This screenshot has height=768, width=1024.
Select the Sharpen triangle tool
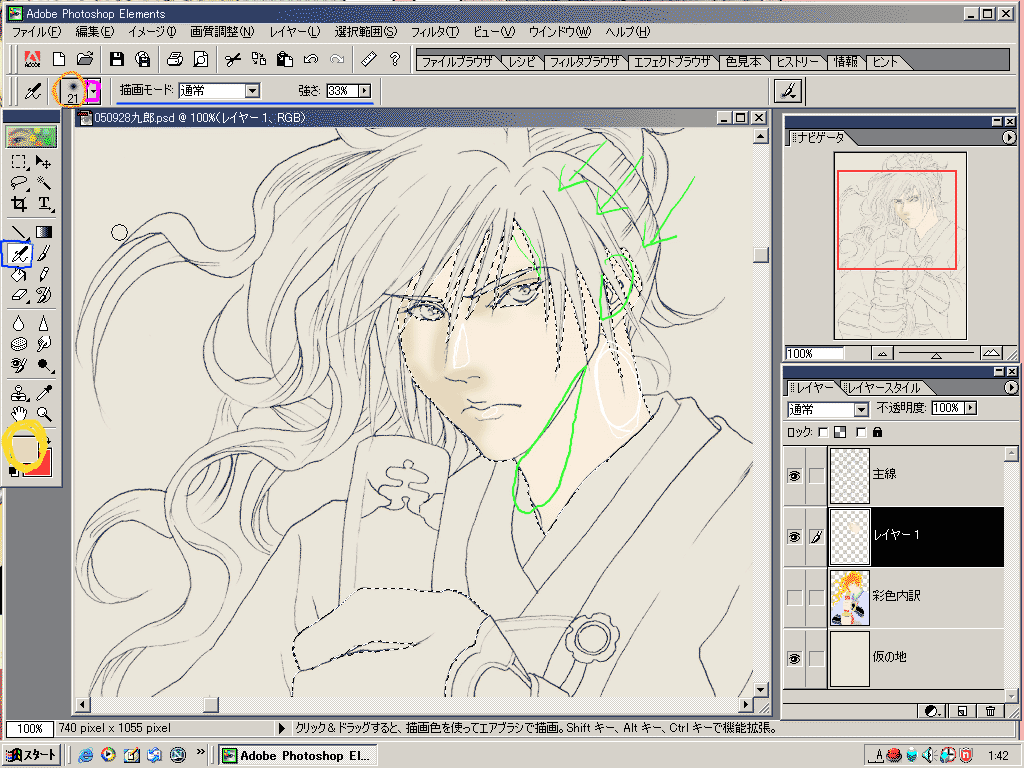[44, 323]
